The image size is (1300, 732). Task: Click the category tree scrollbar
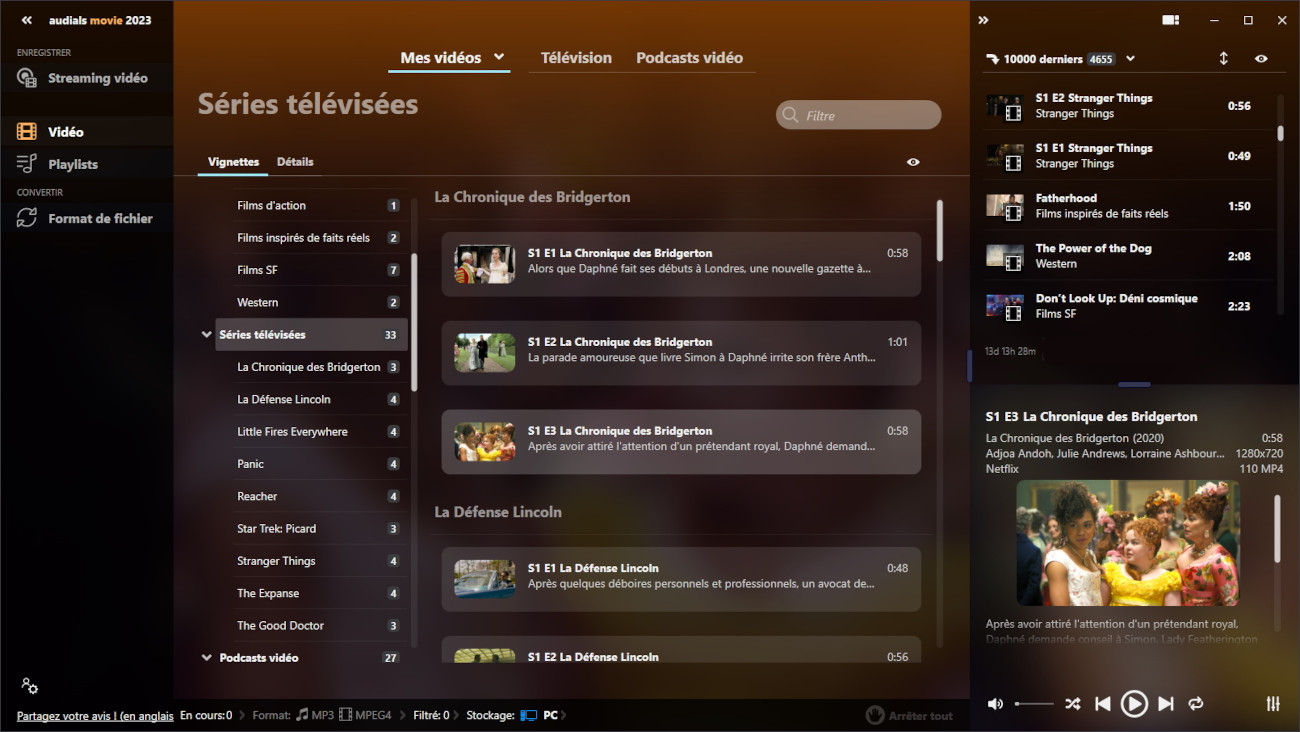click(x=414, y=322)
